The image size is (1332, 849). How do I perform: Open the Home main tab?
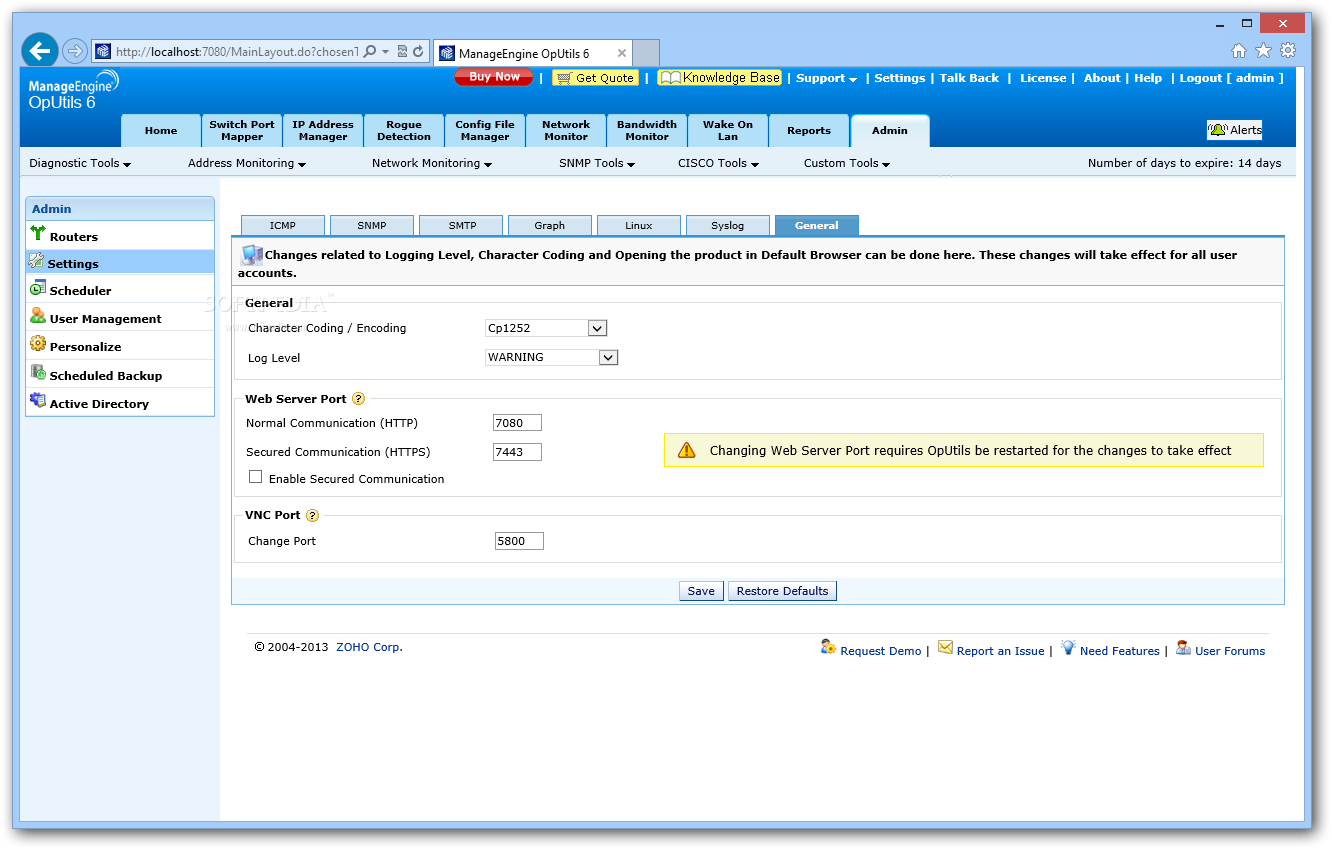coord(161,131)
